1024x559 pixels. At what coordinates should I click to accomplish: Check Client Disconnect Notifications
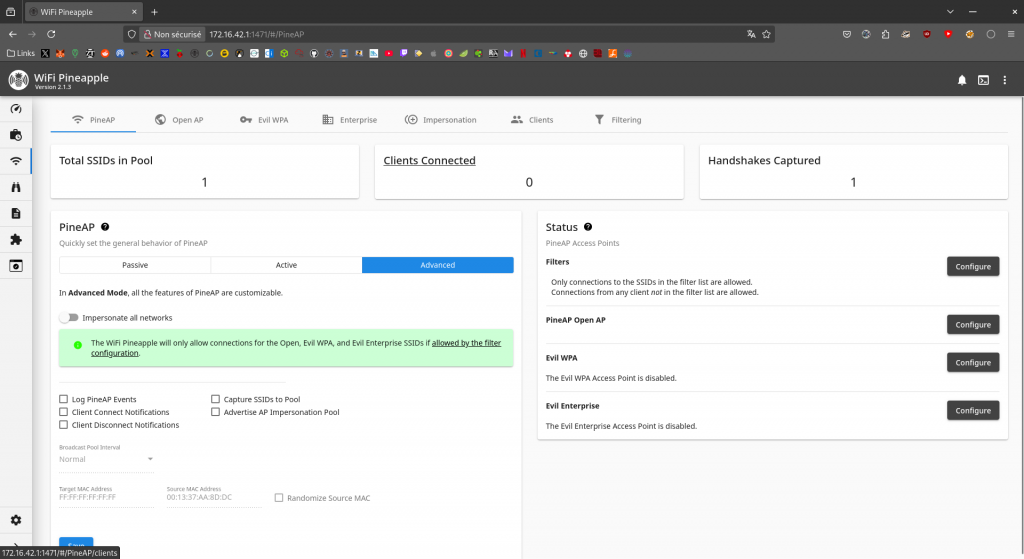pyautogui.click(x=63, y=425)
